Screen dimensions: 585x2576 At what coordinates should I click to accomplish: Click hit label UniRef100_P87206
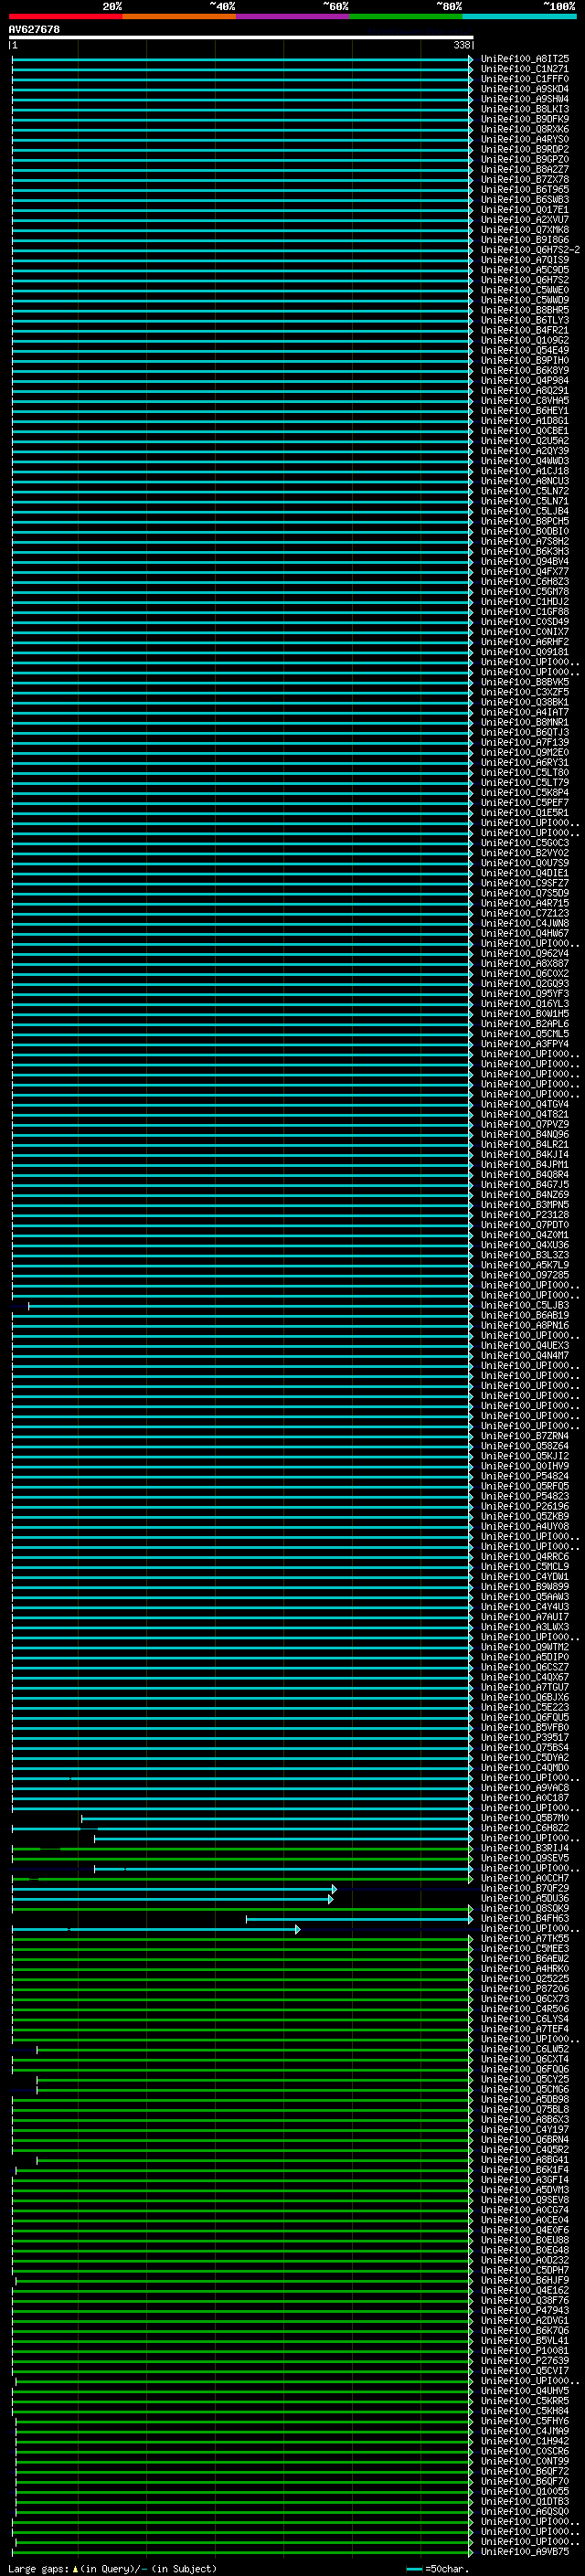tap(525, 1988)
